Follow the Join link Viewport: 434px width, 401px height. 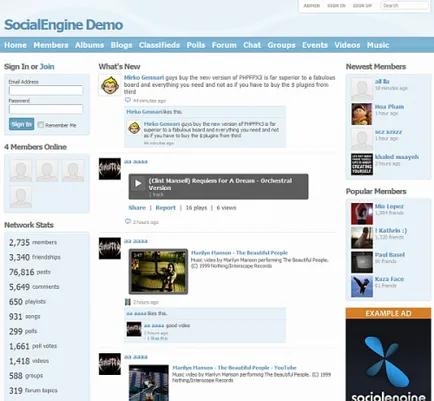point(47,67)
